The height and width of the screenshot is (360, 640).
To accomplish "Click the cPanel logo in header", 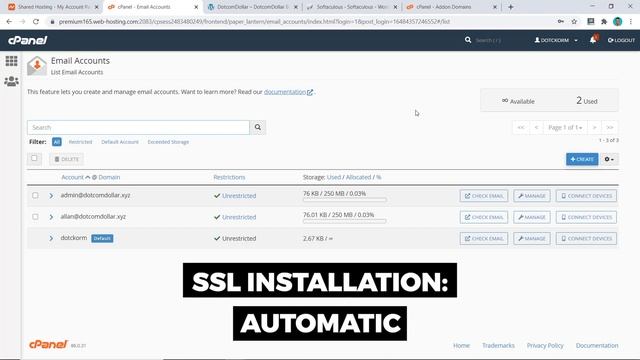I will point(27,40).
